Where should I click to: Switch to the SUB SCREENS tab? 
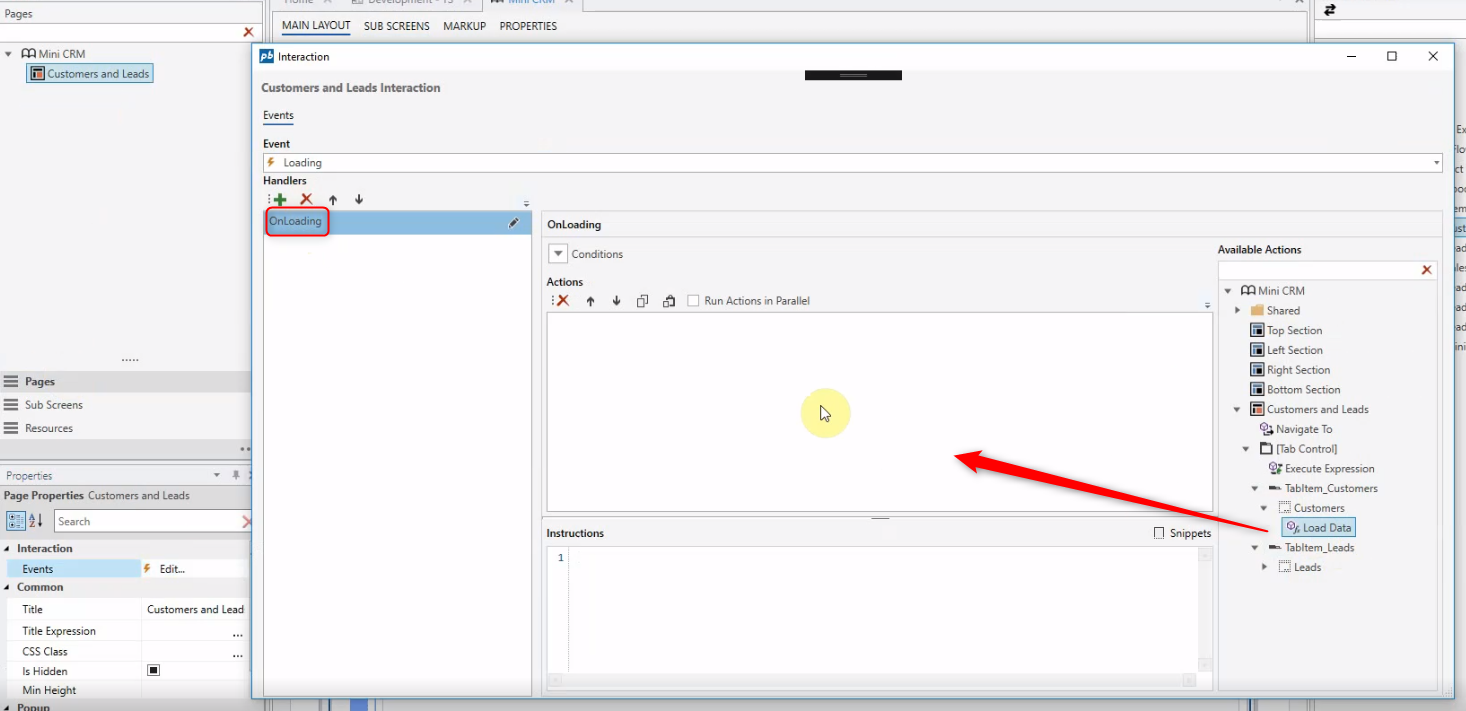[x=396, y=26]
